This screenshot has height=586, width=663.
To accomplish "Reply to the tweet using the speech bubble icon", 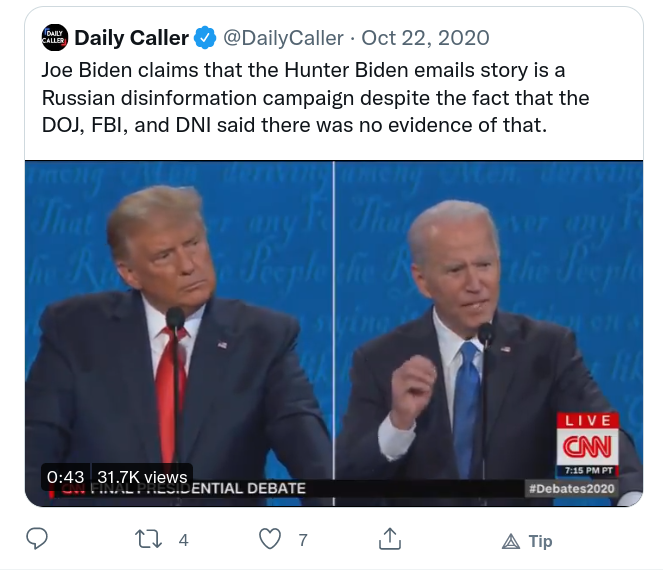I will tap(38, 540).
